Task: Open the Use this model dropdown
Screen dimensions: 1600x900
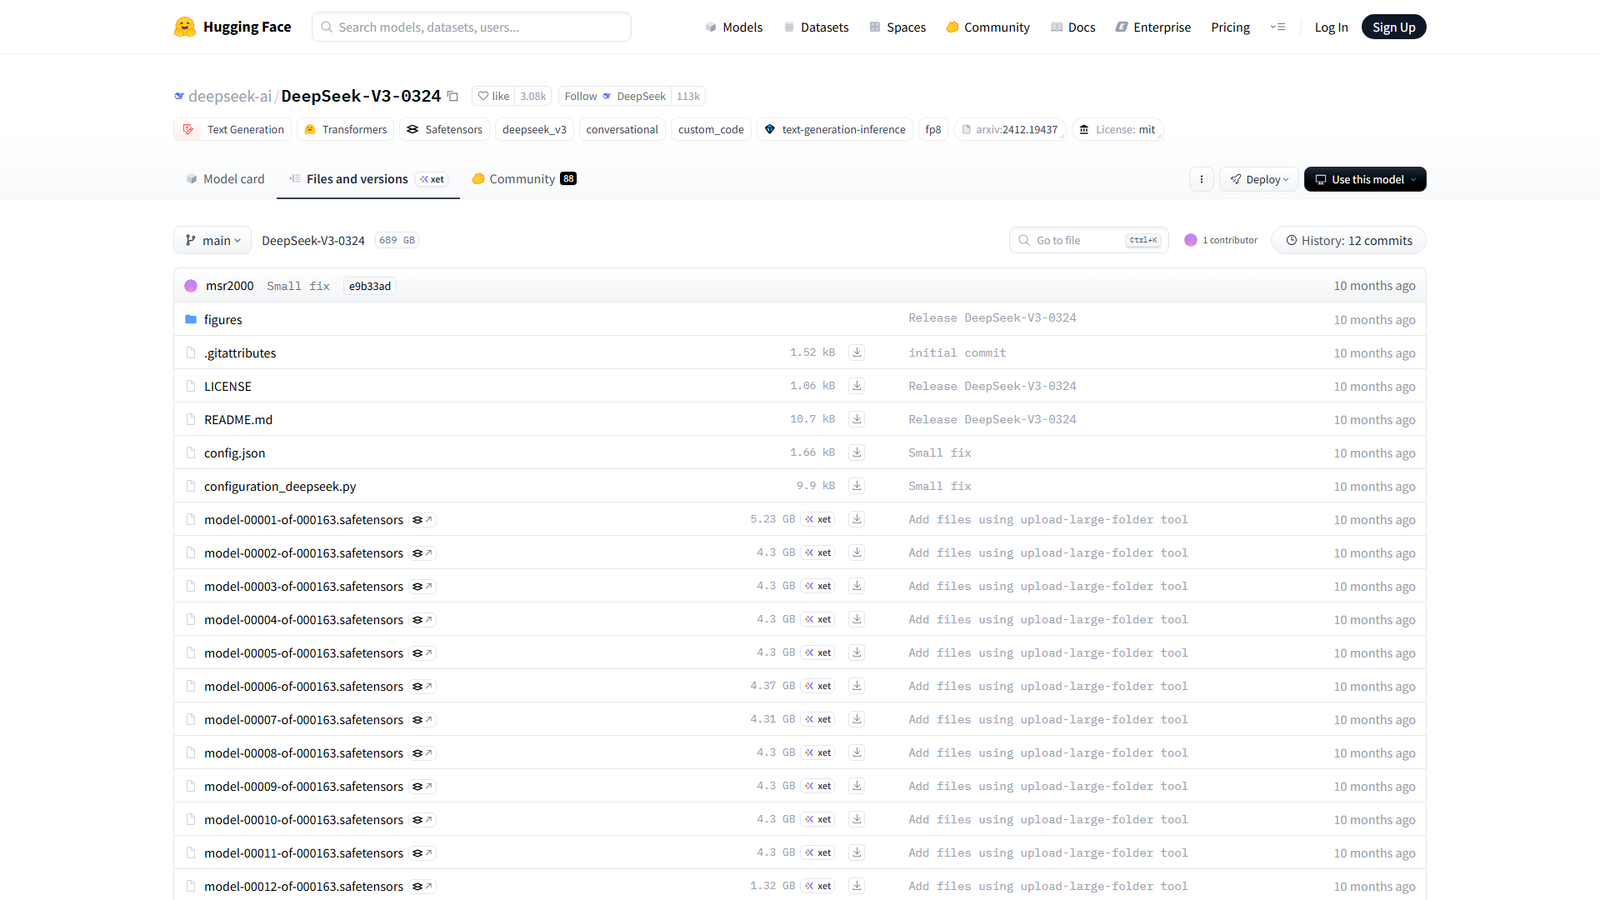Action: click(1365, 178)
